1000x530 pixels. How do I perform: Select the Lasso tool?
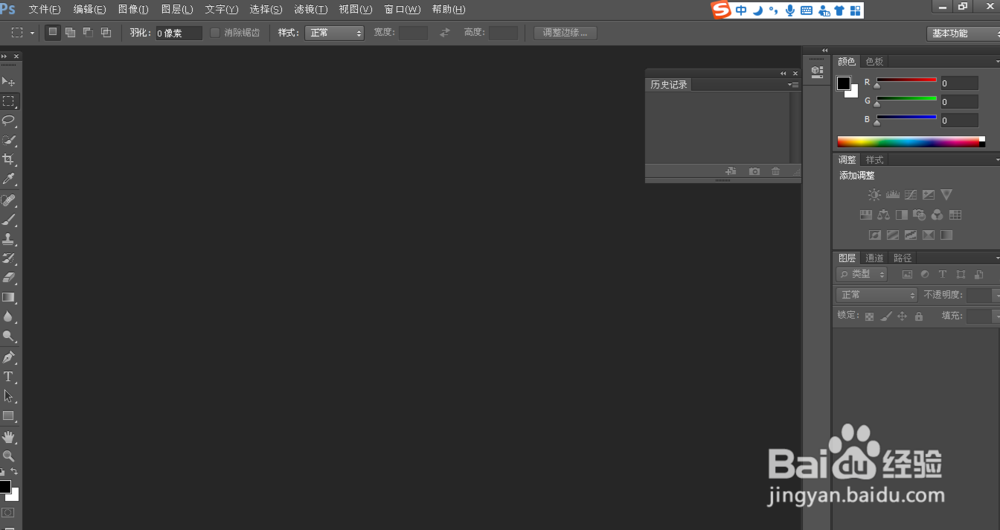pyautogui.click(x=8, y=121)
